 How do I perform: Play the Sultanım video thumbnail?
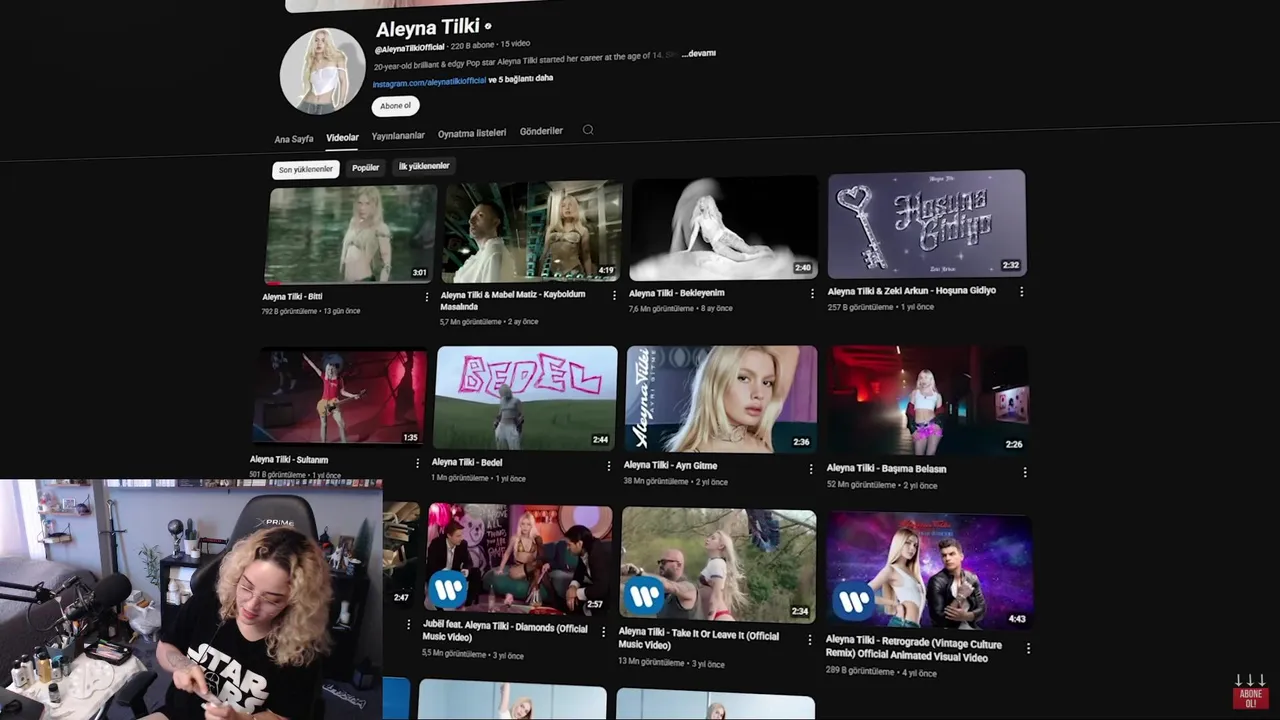click(340, 397)
